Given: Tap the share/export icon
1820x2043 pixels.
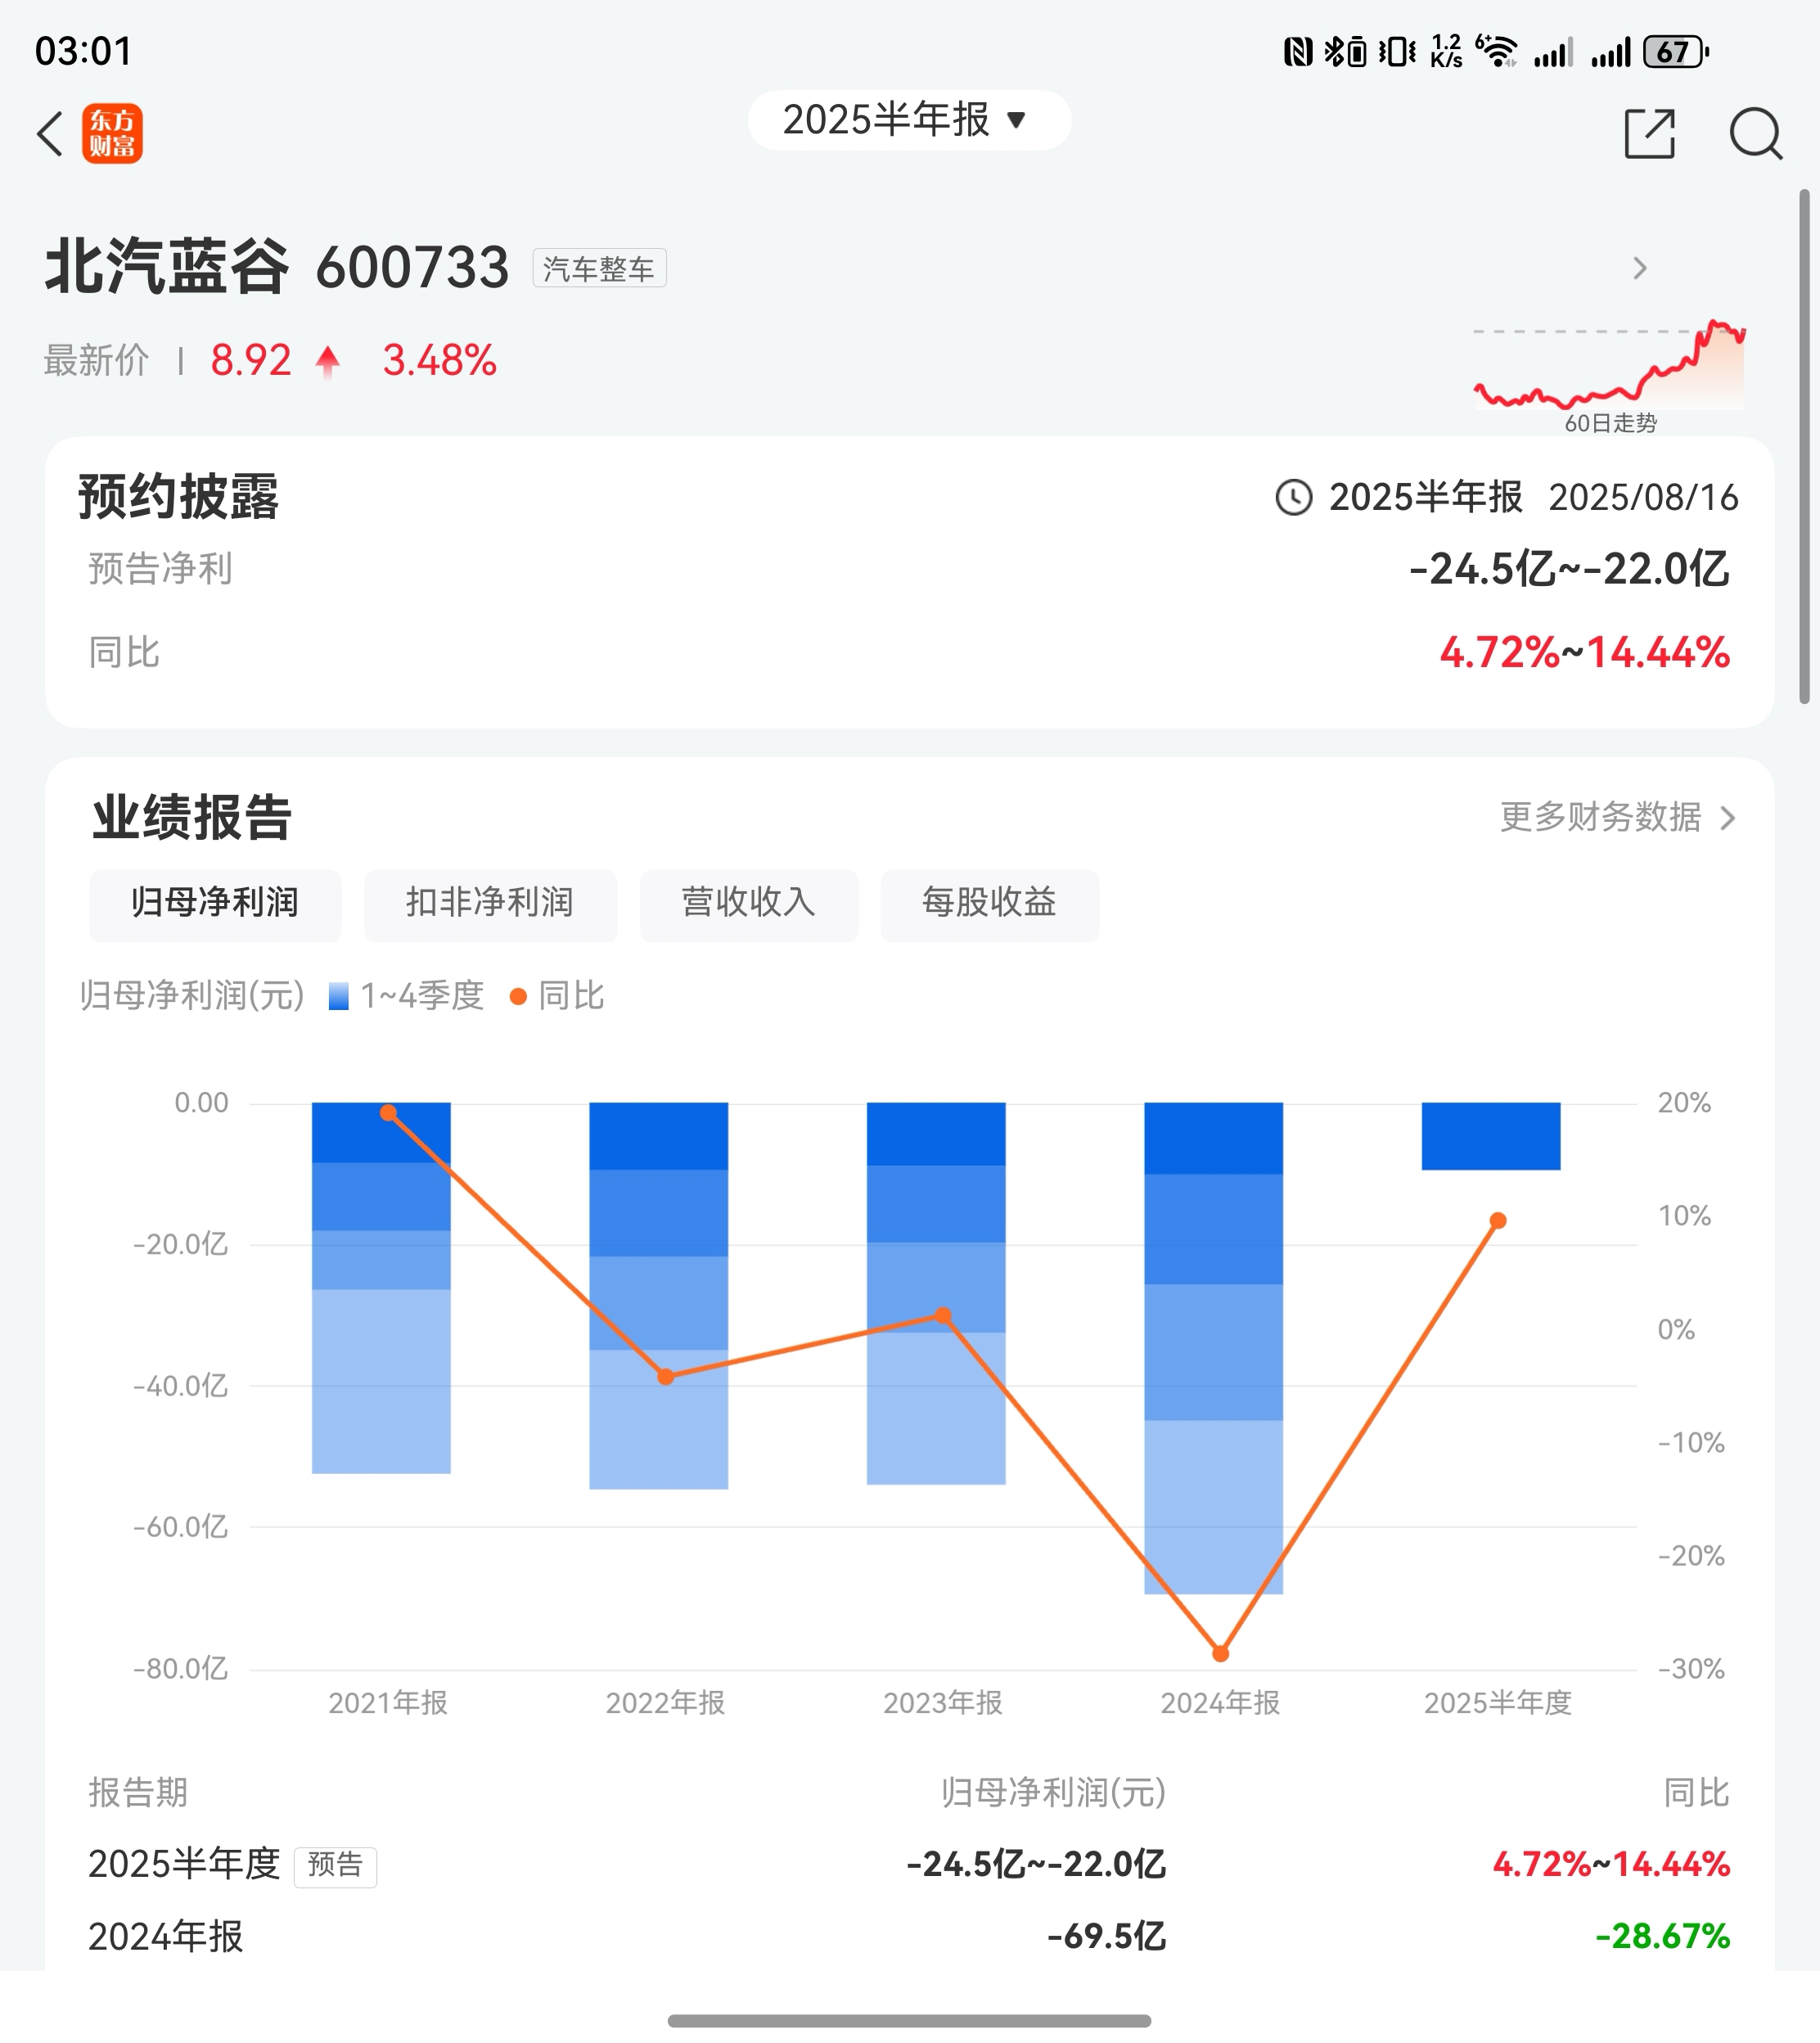Looking at the screenshot, I should point(1650,134).
